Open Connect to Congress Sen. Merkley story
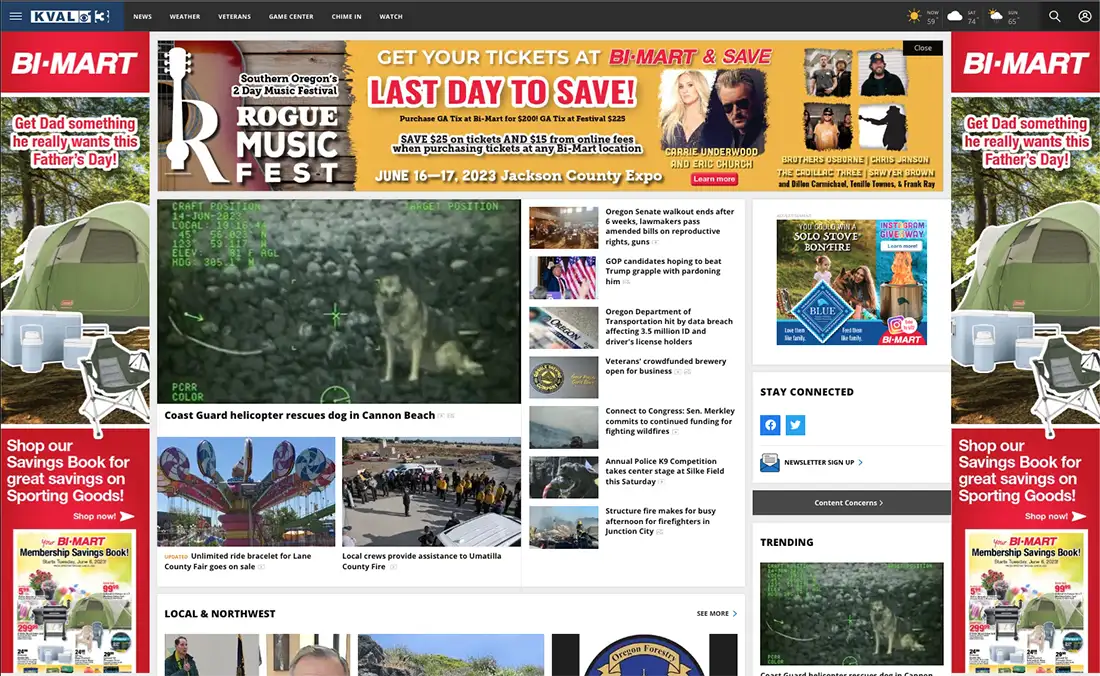Screen dimensions: 1100x676 [x=670, y=421]
